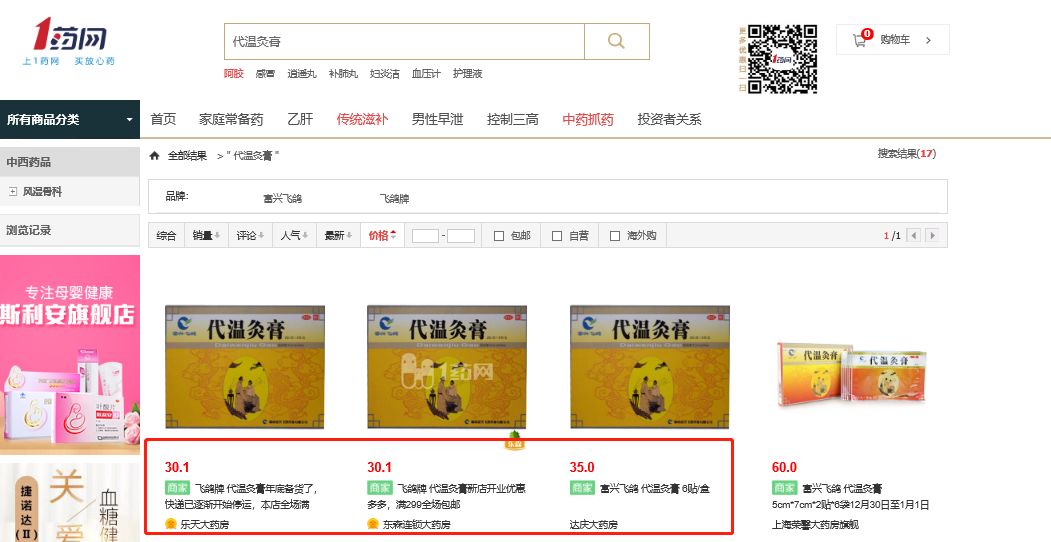Open 上海荣馨大药房旗舰 store link
This screenshot has width=1051, height=542.
click(815, 525)
